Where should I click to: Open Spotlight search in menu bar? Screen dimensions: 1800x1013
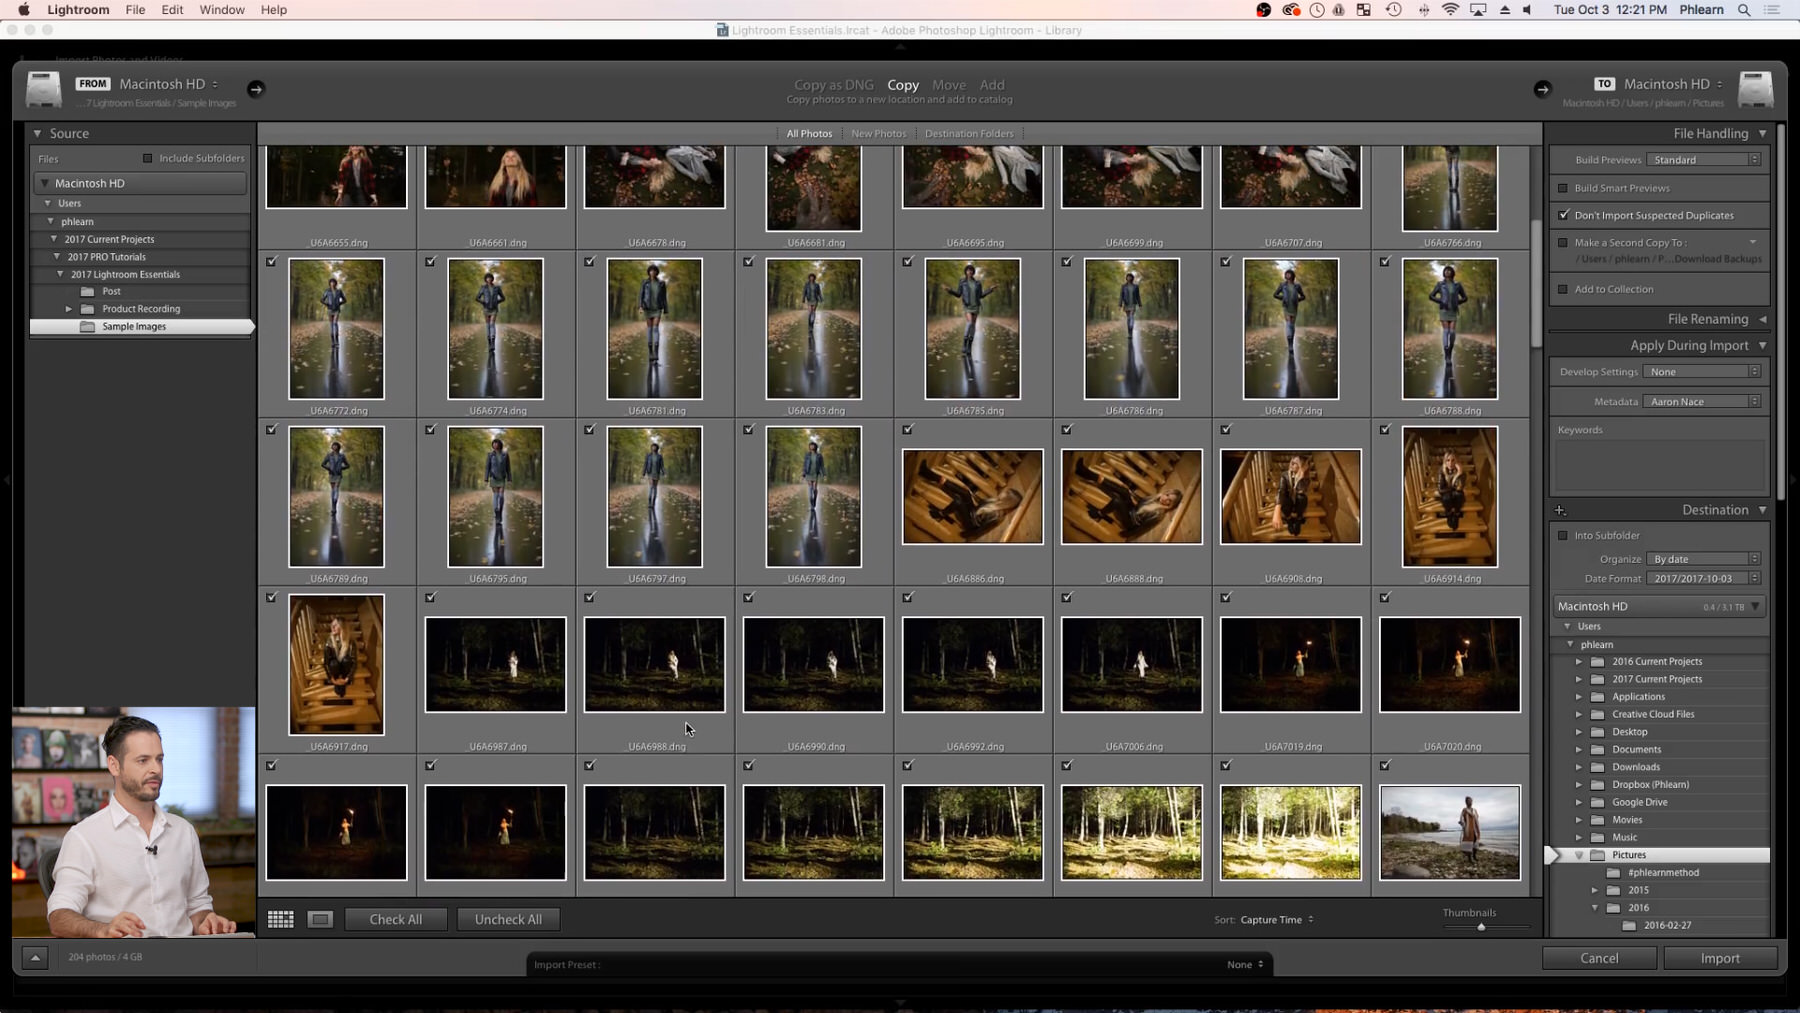(x=1744, y=10)
